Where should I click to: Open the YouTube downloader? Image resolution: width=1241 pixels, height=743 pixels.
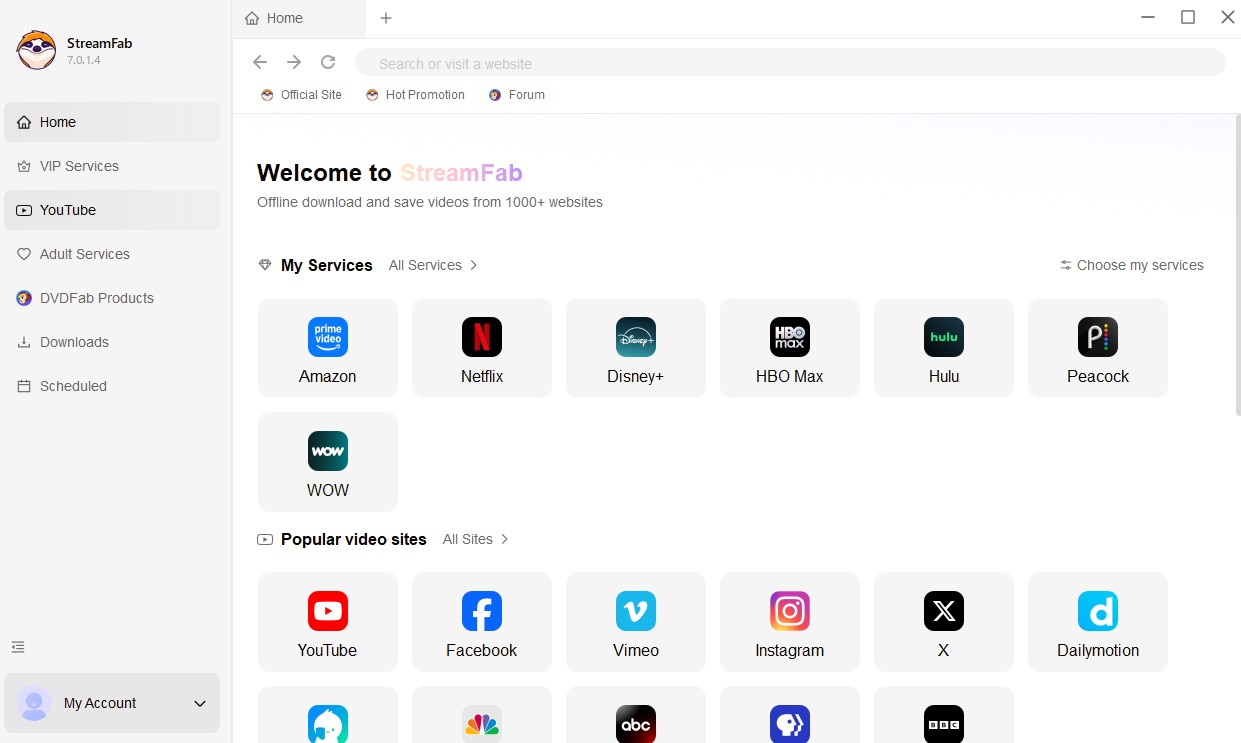click(327, 621)
